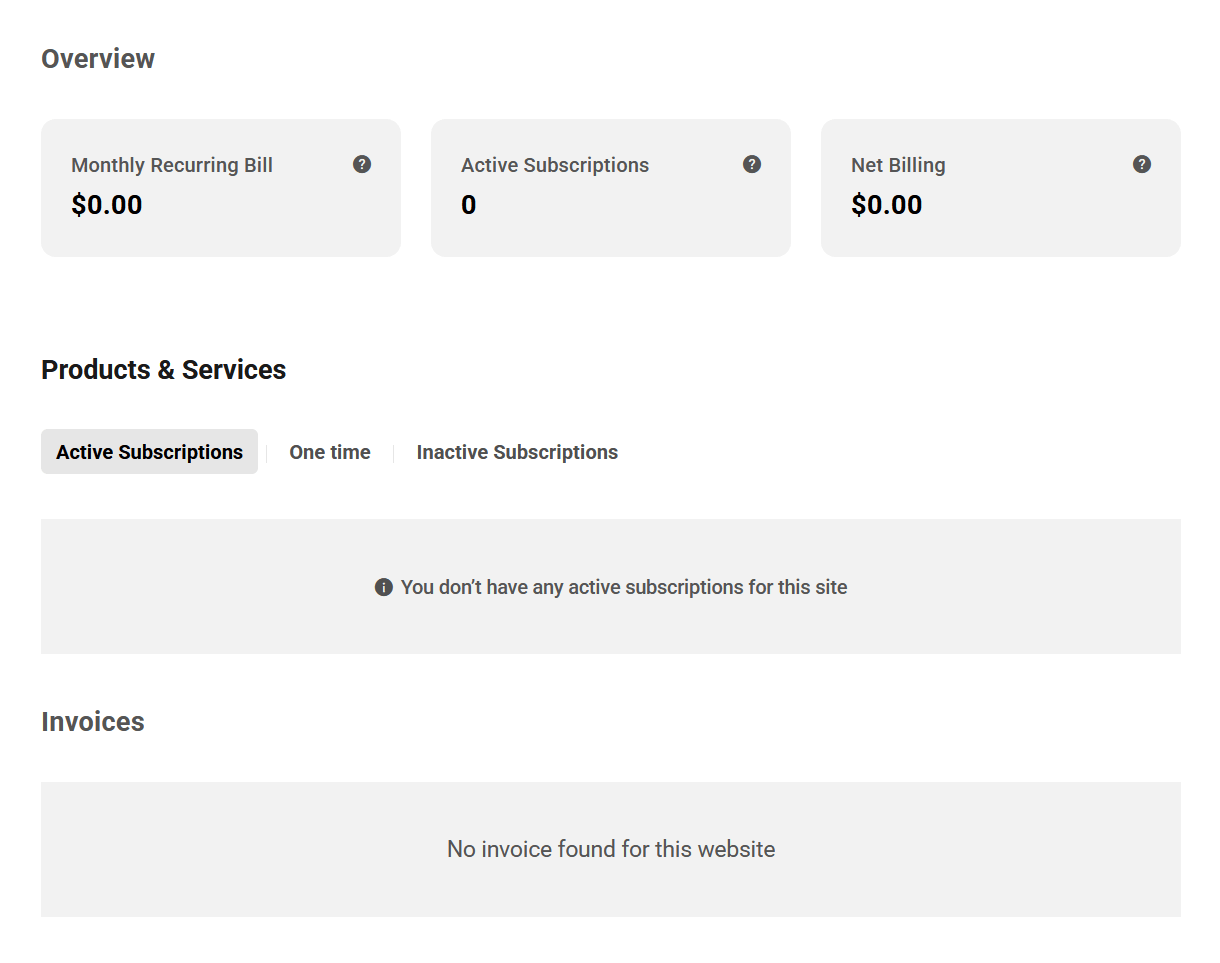This screenshot has height=963, width=1220.
Task: Open the Net Billing help tooltip icon
Action: [1142, 164]
